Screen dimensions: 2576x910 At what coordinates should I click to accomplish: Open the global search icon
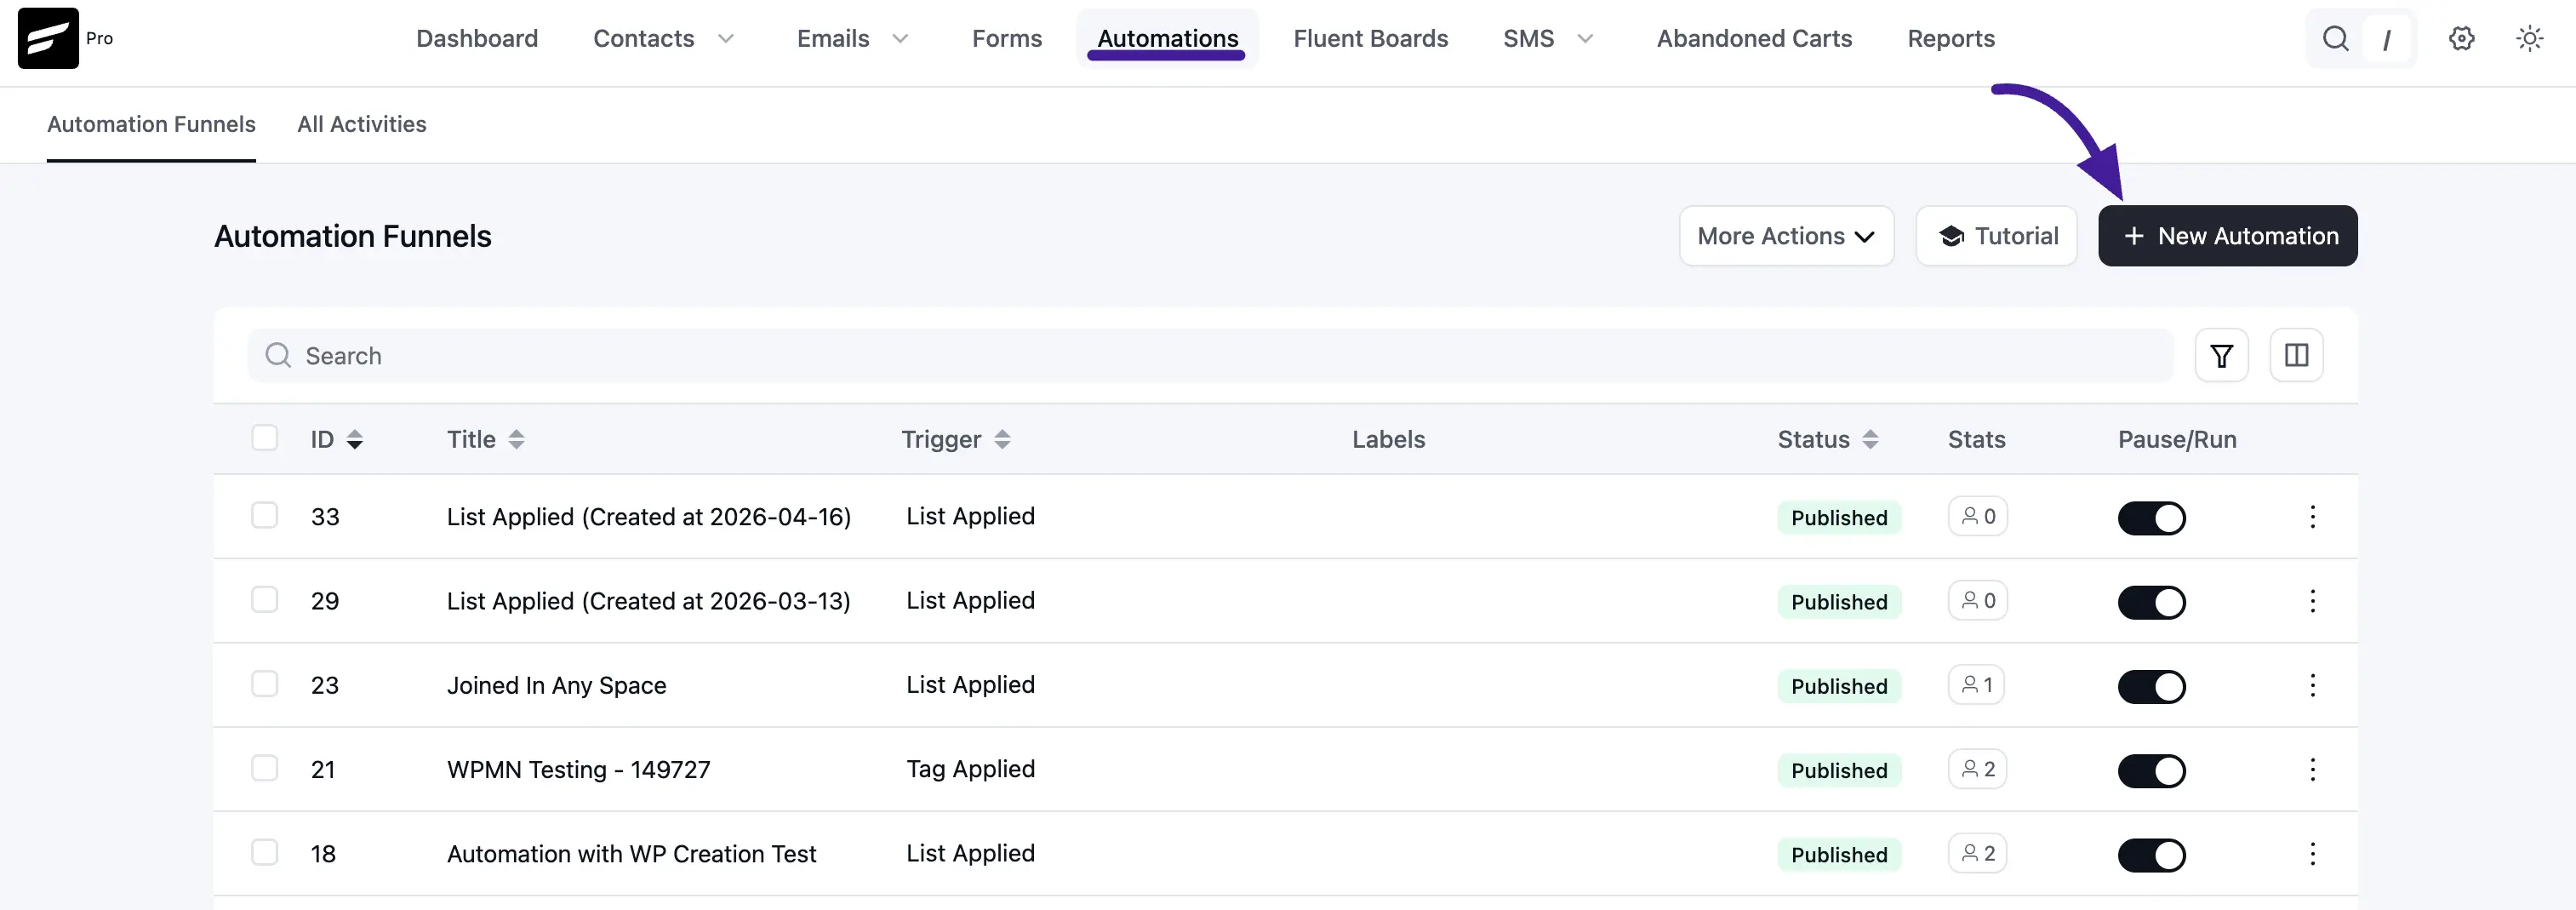[2335, 39]
